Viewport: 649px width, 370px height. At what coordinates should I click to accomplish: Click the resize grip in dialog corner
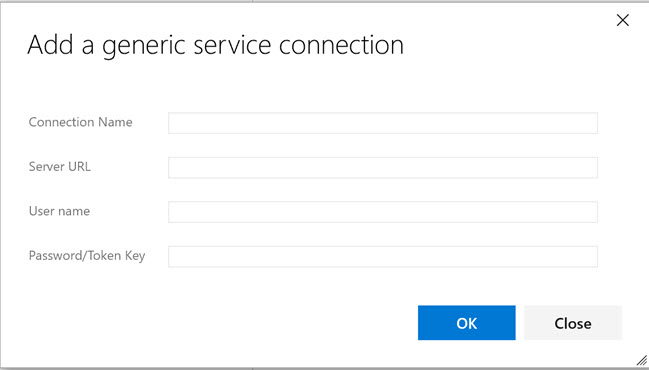coord(642,360)
